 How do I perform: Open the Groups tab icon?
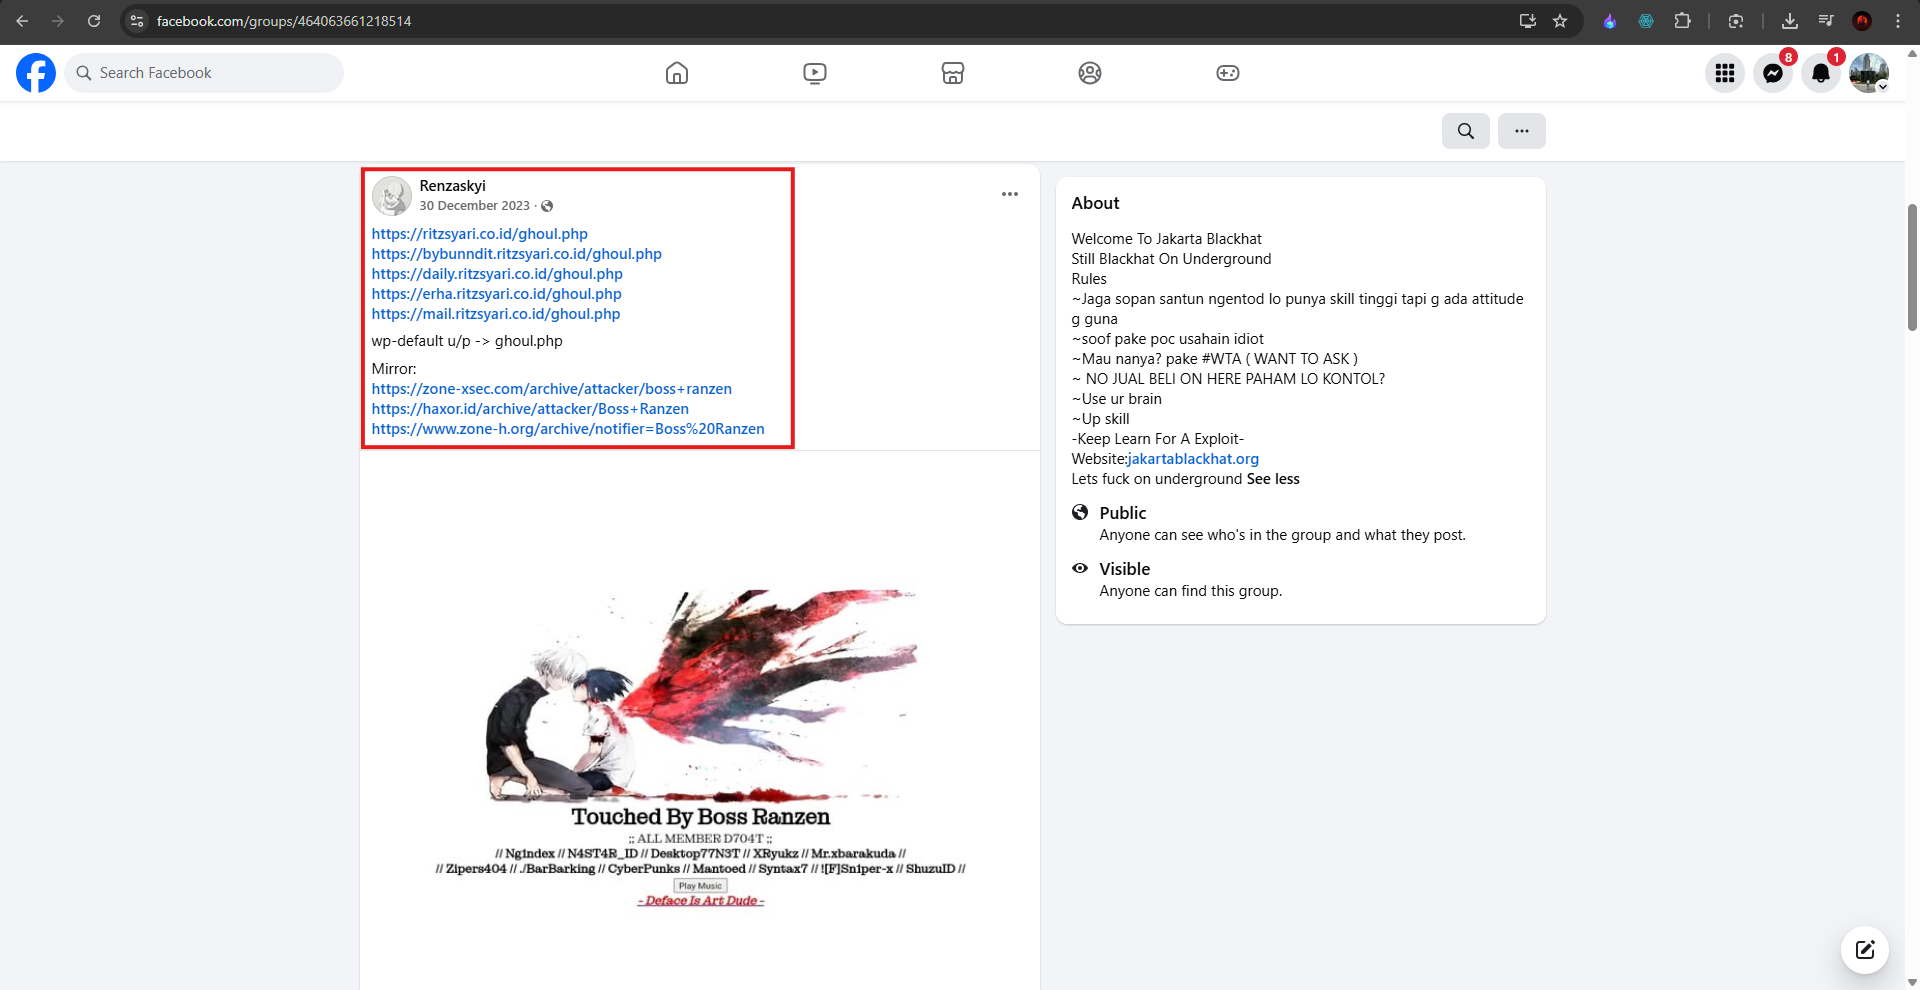[x=1090, y=73]
